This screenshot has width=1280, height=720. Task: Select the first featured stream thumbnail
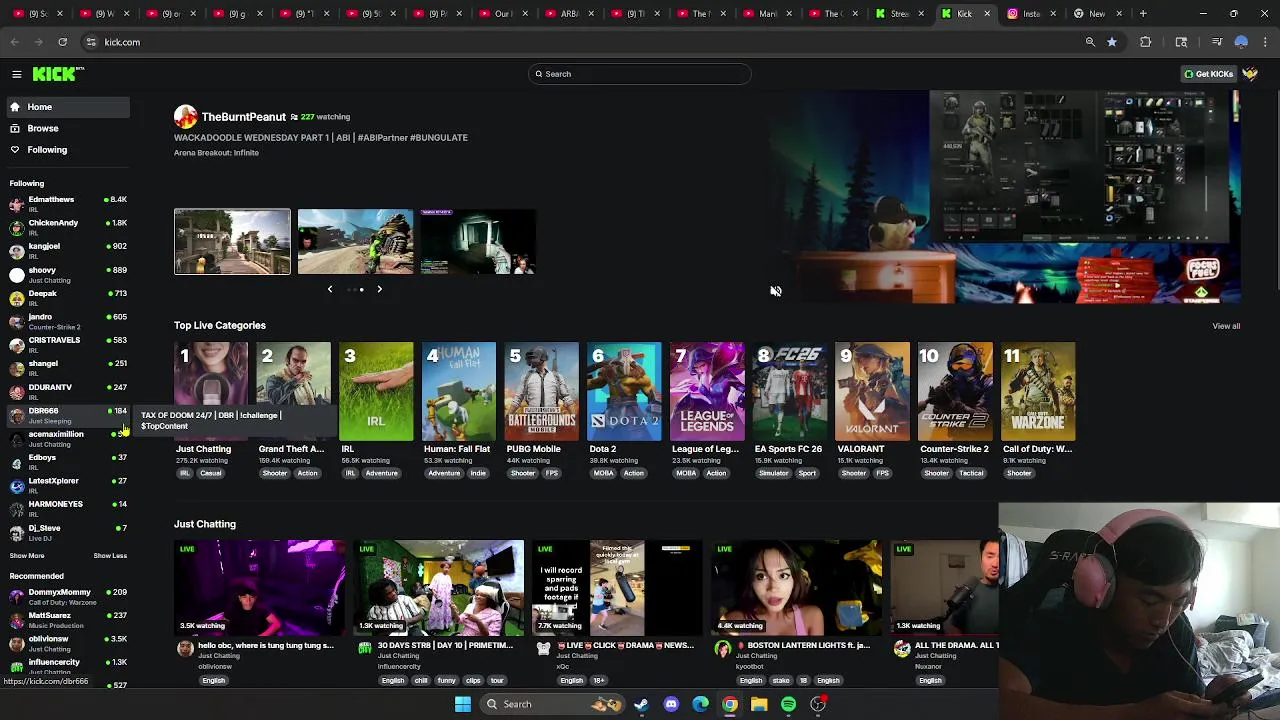coord(232,241)
